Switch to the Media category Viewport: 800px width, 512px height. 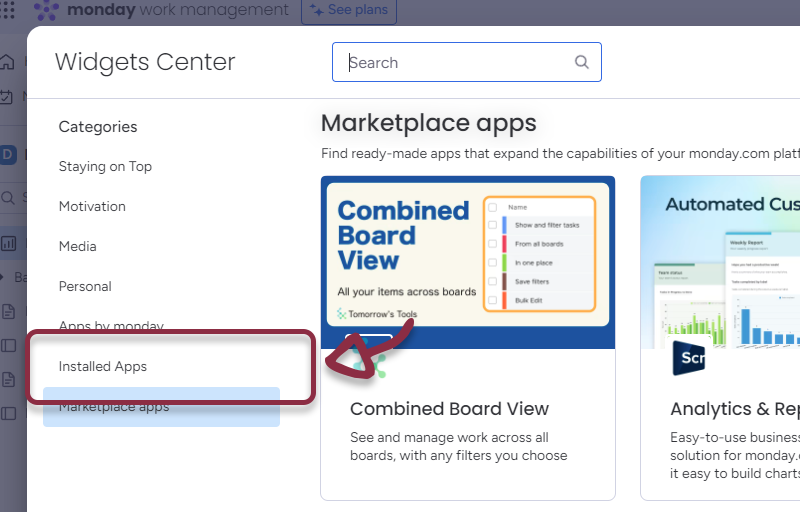79,246
